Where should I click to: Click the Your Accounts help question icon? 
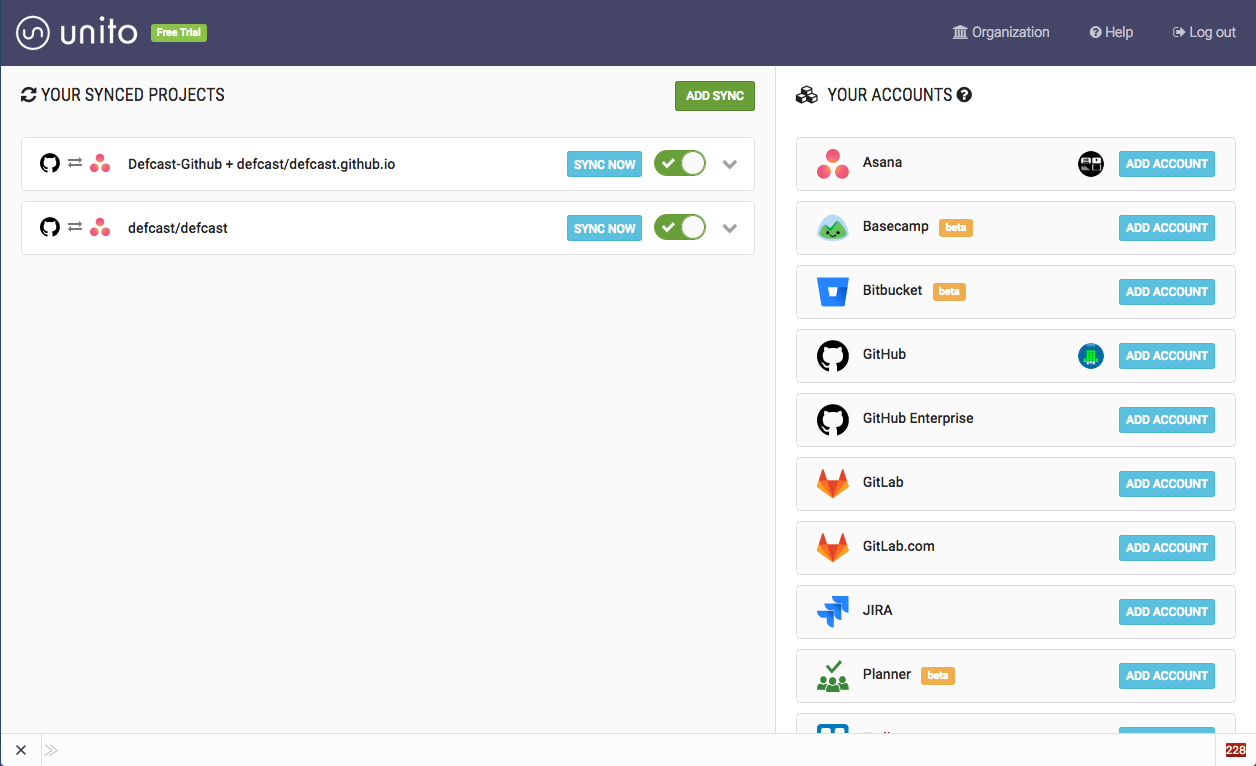pyautogui.click(x=964, y=95)
